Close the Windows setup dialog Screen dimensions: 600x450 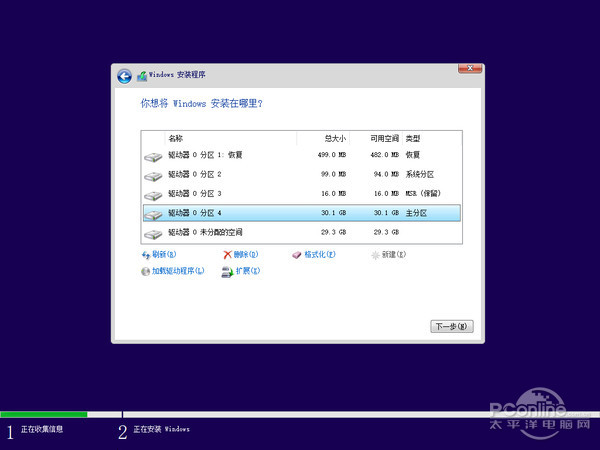pos(470,68)
